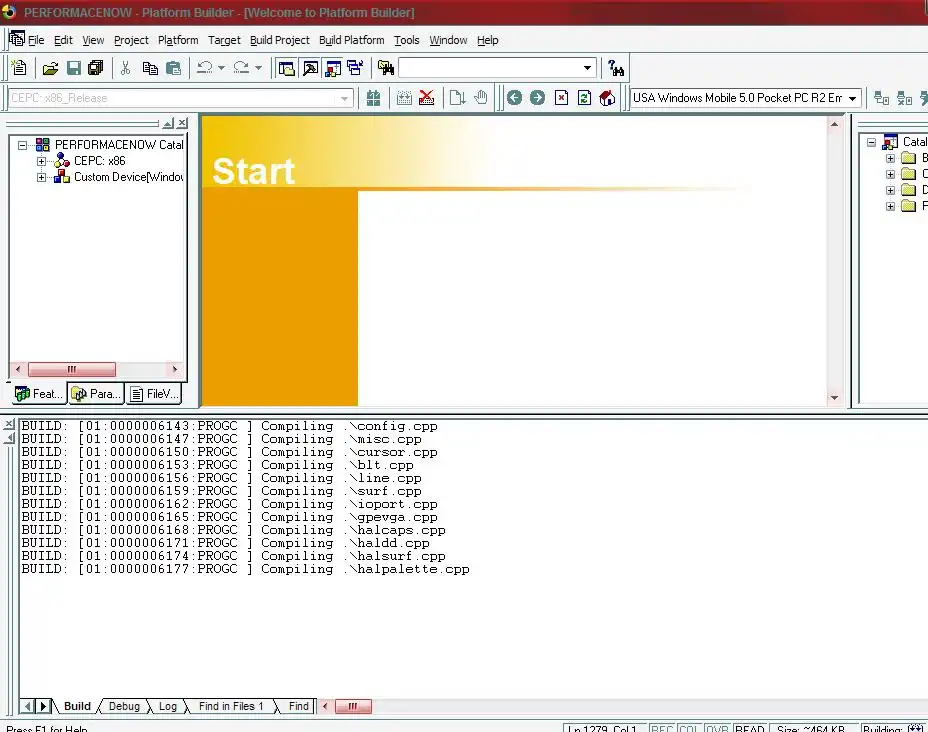Open the Build Platform menu
The image size is (928, 732).
tap(352, 40)
